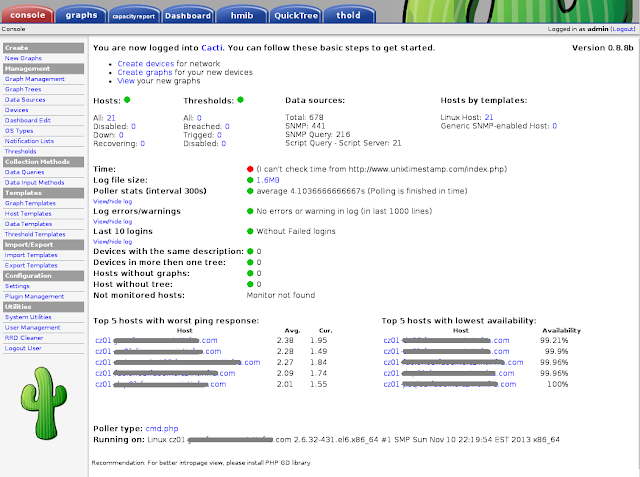The image size is (640, 477).
Task: Click the View link for new graphs
Action: click(x=126, y=81)
